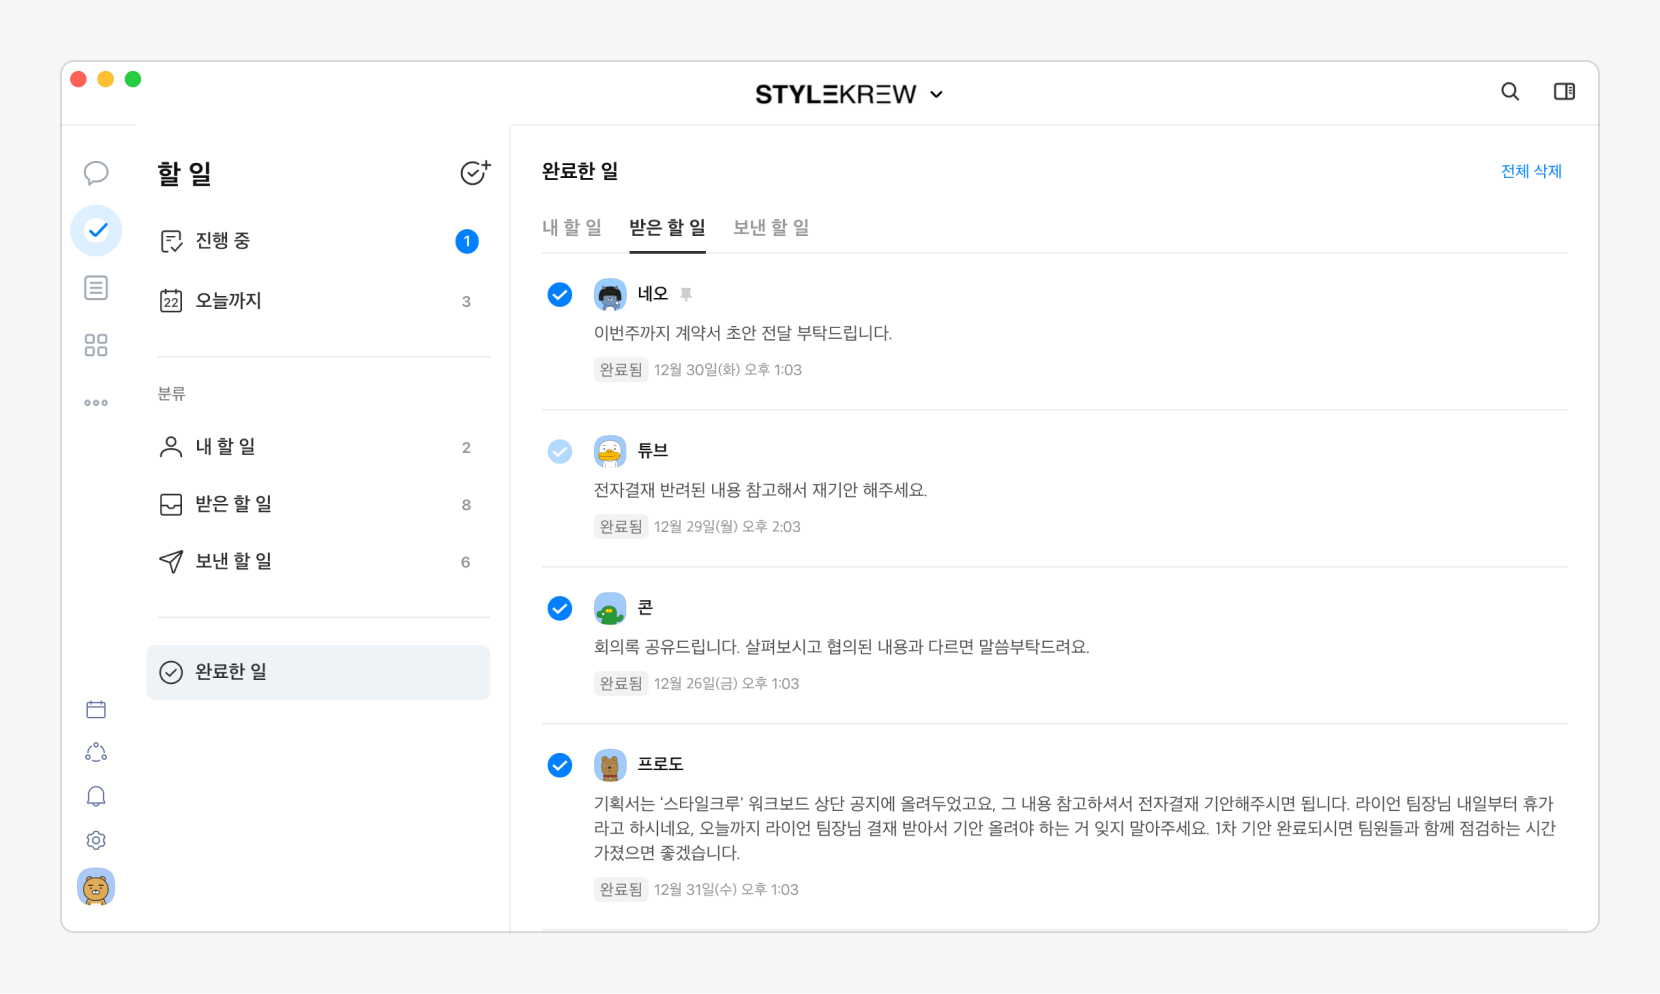
Task: Switch to the 내 할 일 tab
Action: coord(572,228)
